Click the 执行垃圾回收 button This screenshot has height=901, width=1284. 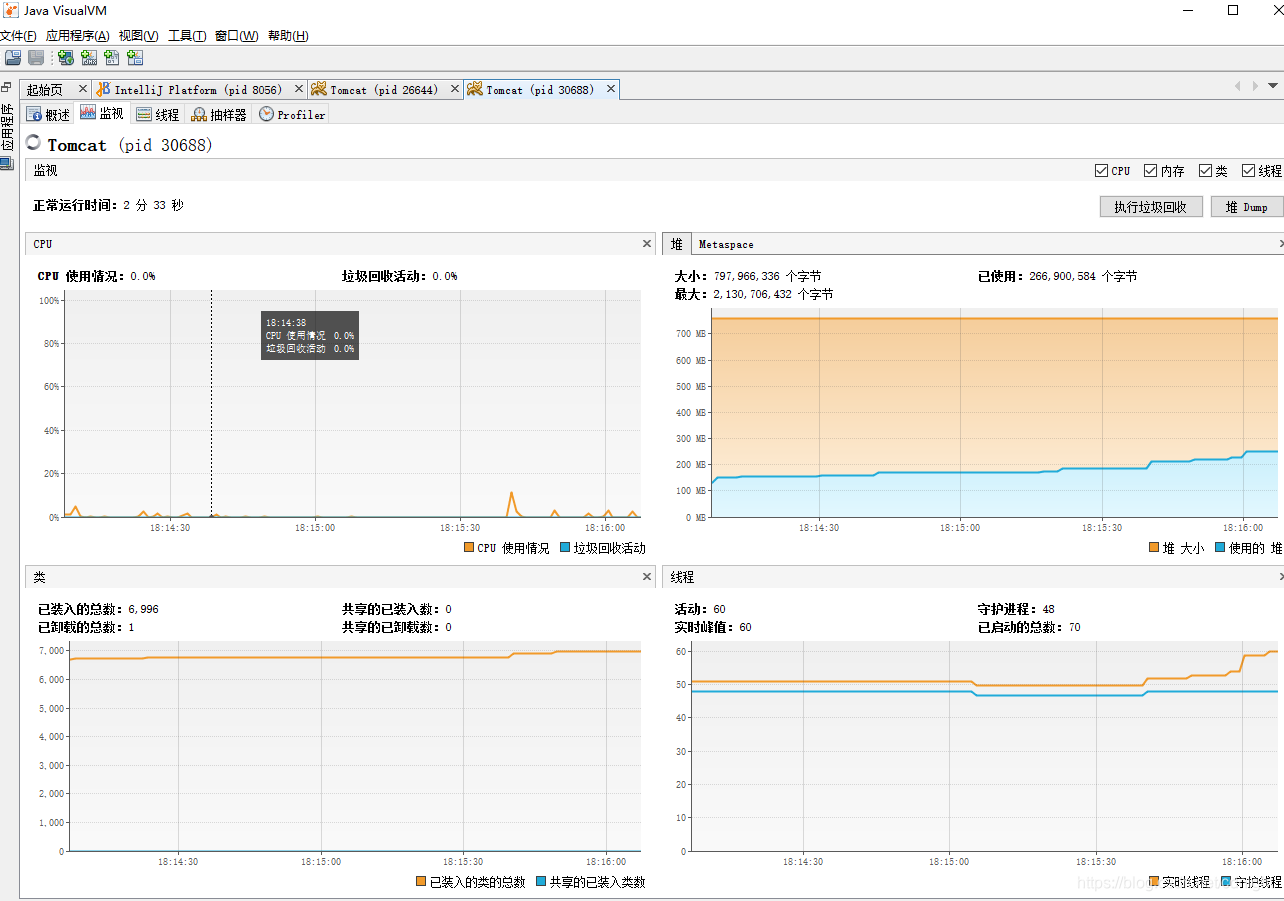pyautogui.click(x=1150, y=207)
